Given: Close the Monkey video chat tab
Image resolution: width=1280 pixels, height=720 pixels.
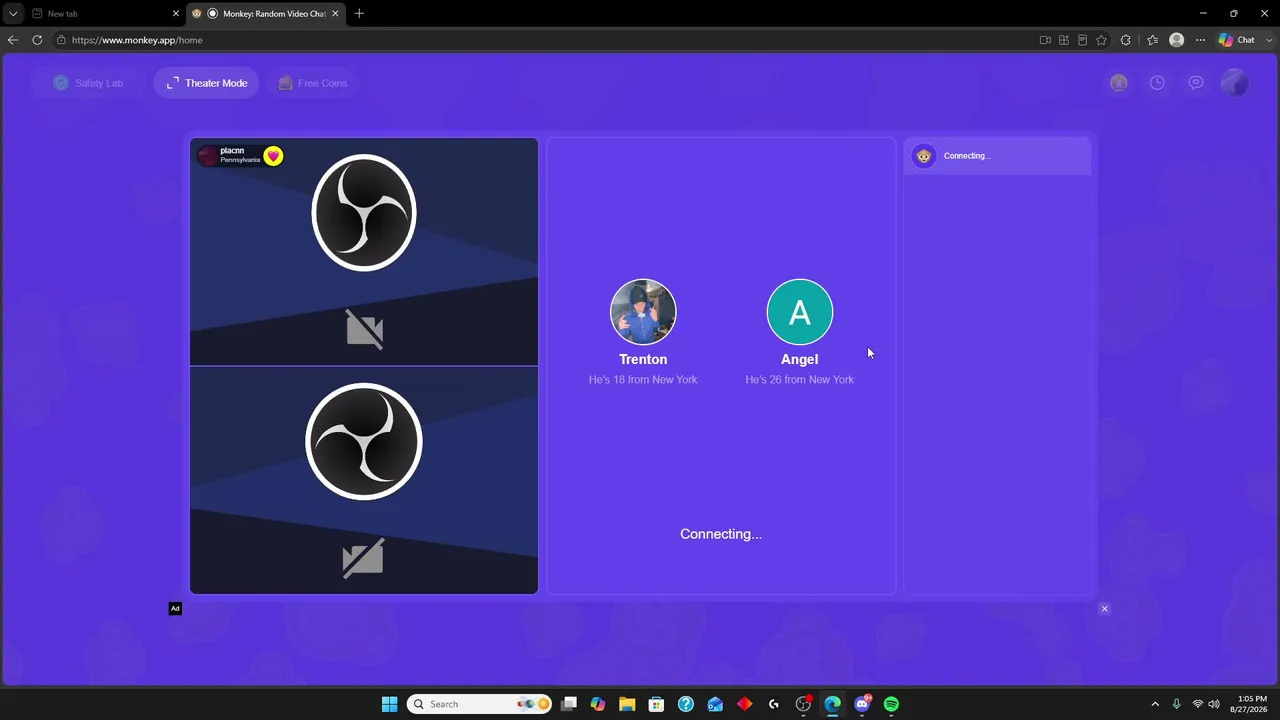Looking at the screenshot, I should [x=335, y=14].
